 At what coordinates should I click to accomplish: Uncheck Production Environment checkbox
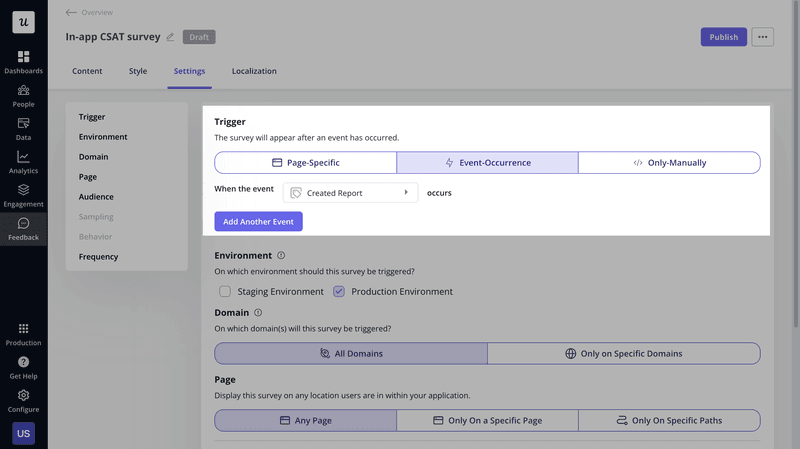point(339,291)
